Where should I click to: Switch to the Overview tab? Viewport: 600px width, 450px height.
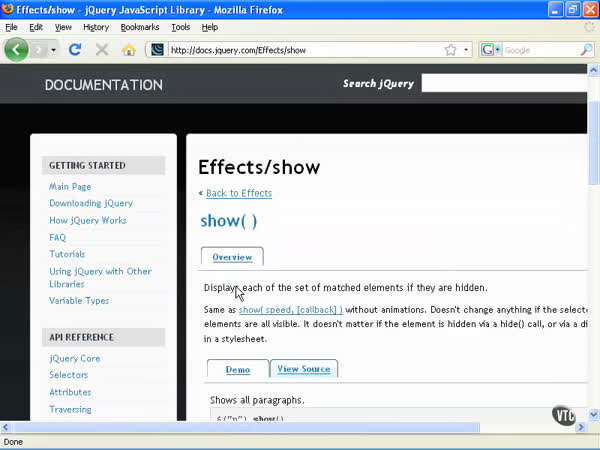(x=232, y=257)
